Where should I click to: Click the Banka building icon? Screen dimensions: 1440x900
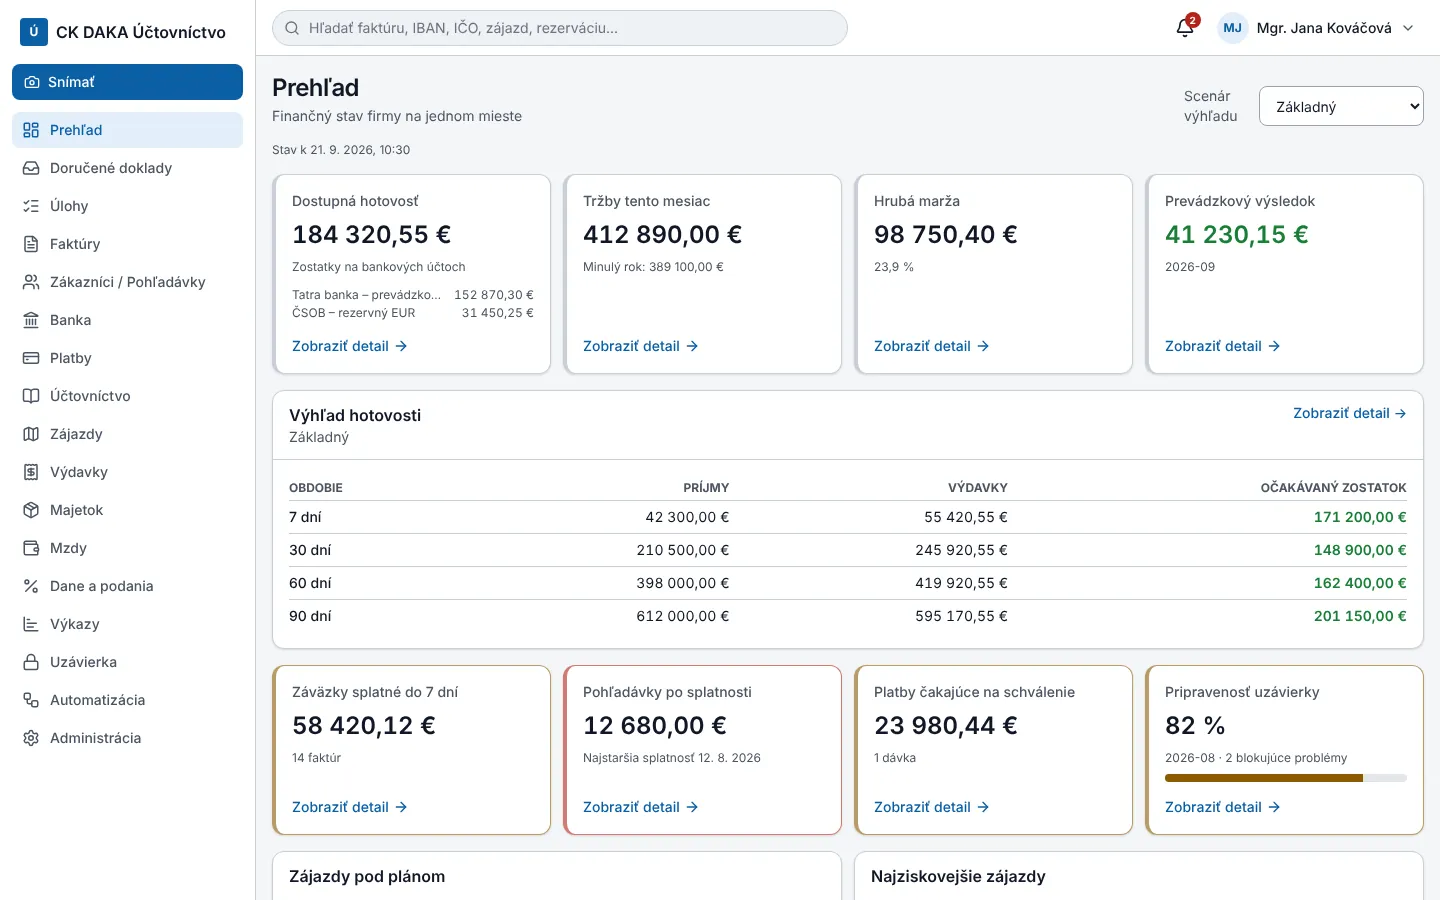coord(31,320)
